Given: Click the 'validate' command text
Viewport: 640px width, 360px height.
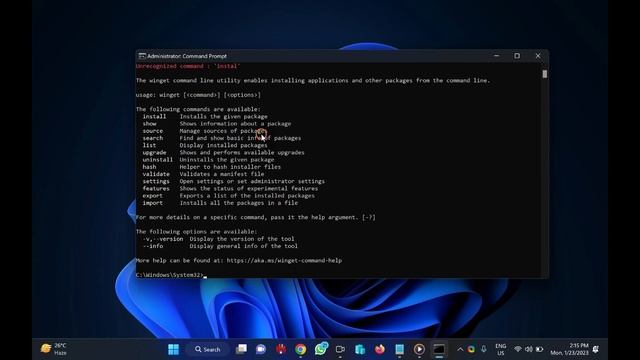Looking at the screenshot, I should [x=156, y=174].
